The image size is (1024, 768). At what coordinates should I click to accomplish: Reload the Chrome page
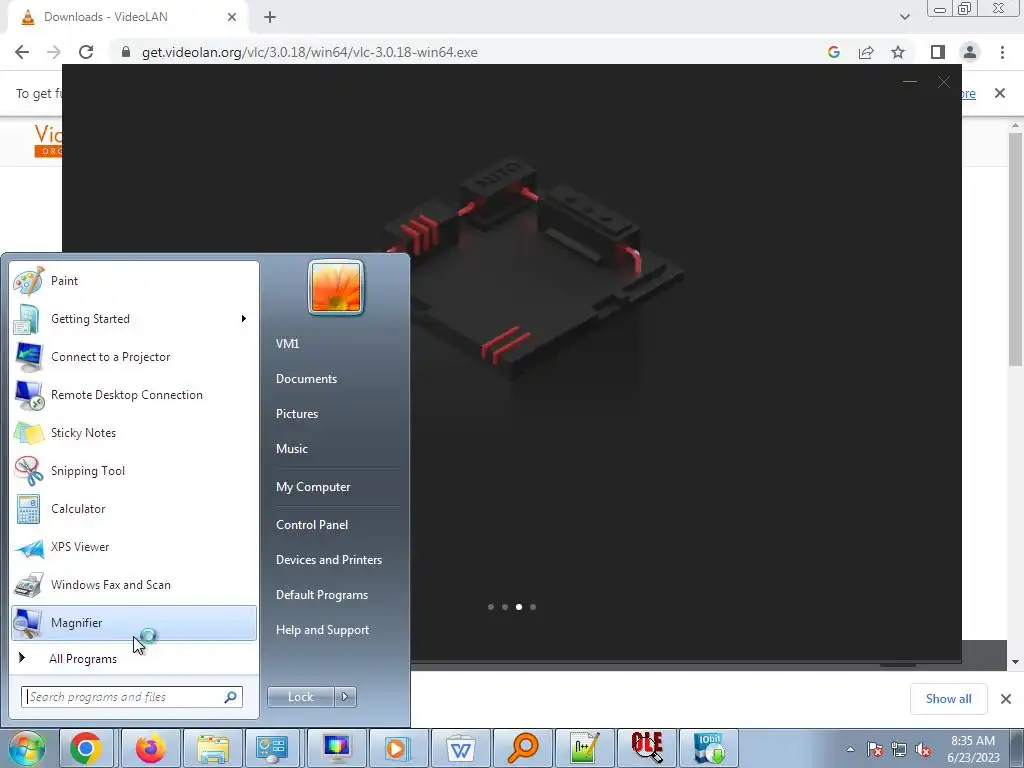[x=86, y=52]
